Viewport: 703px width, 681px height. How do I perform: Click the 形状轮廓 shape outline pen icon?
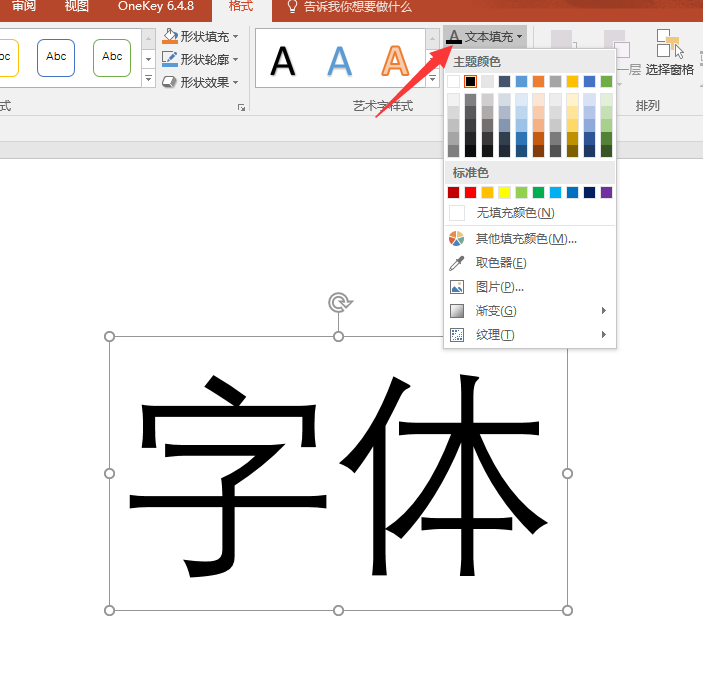click(170, 59)
